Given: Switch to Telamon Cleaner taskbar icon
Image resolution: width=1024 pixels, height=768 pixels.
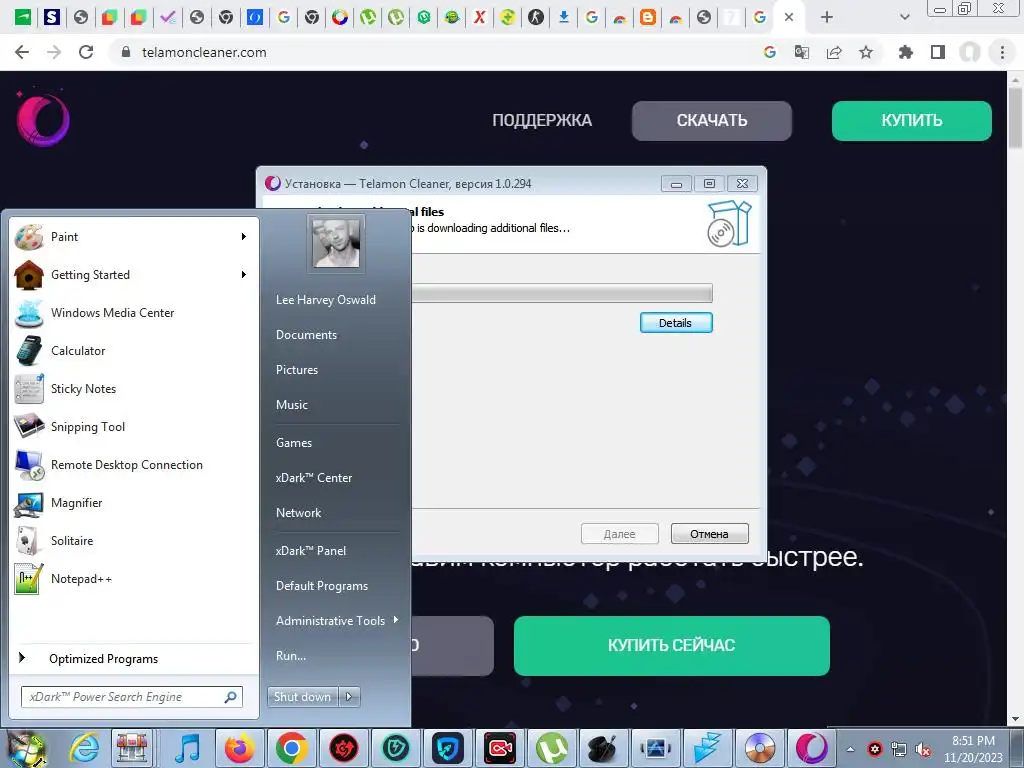Looking at the screenshot, I should pos(811,748).
